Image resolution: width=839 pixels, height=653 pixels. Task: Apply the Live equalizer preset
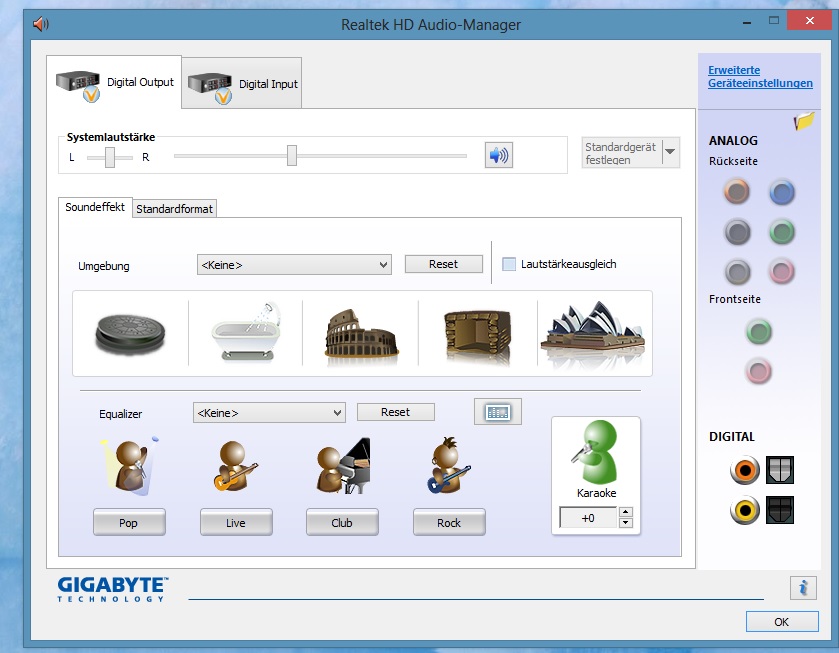click(x=236, y=522)
